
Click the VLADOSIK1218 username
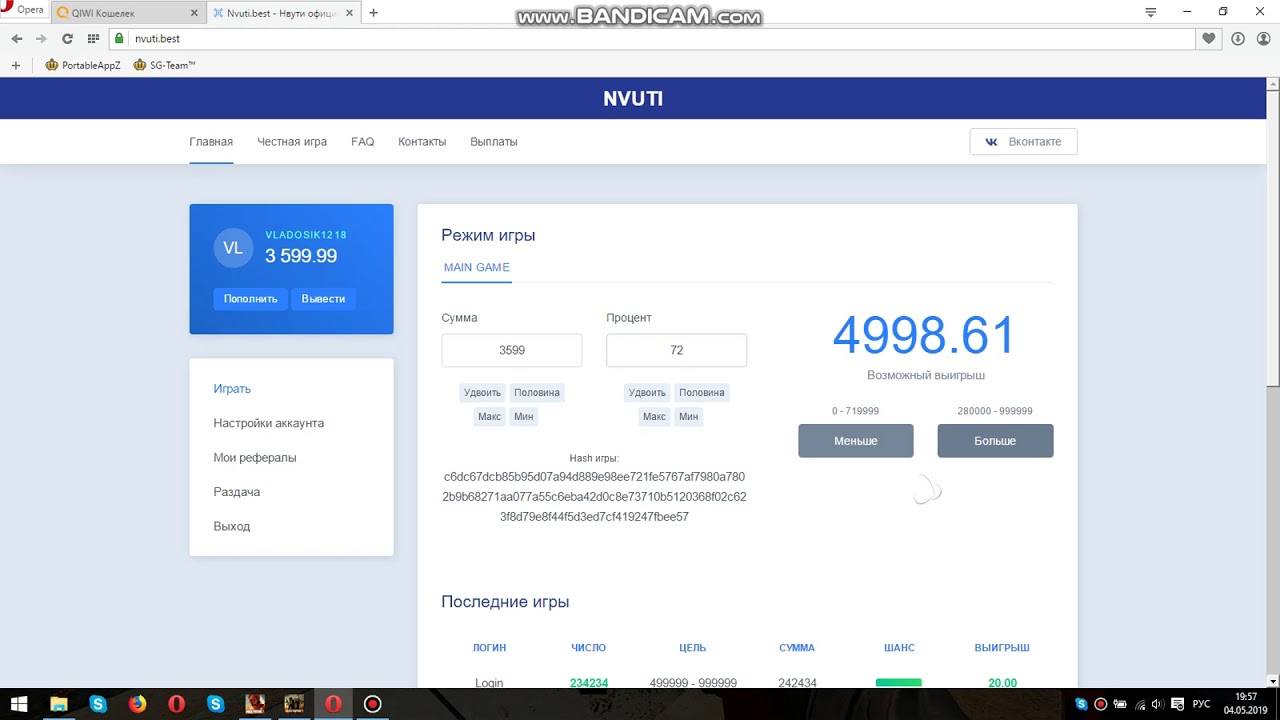tap(306, 235)
